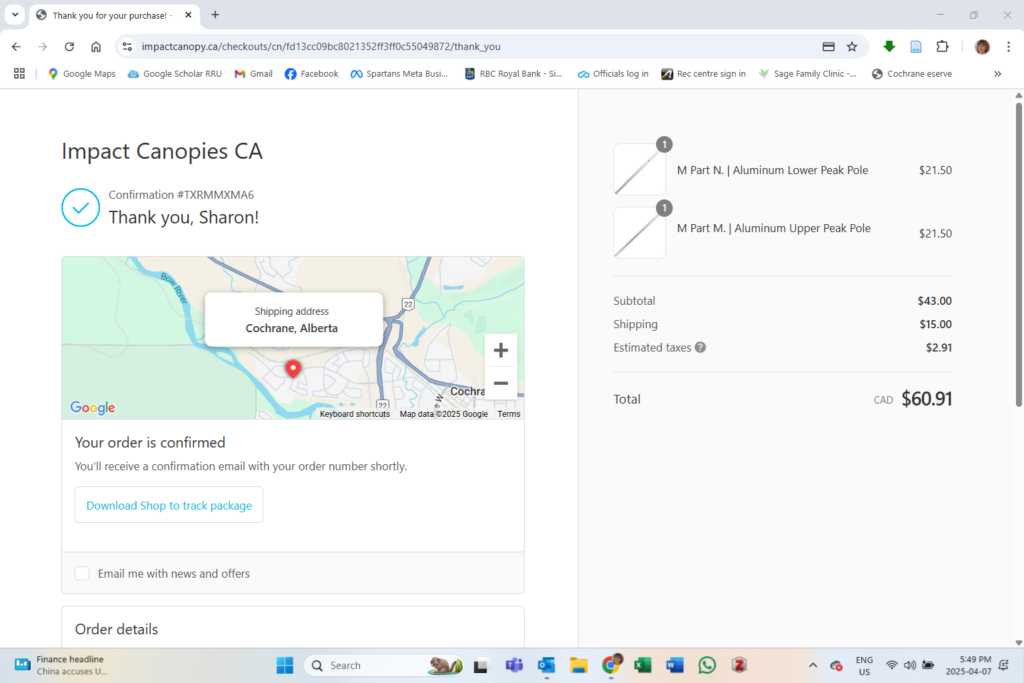This screenshot has height=683, width=1024.
Task: Open the RBC Royal Bank bookmark
Action: 513,74
